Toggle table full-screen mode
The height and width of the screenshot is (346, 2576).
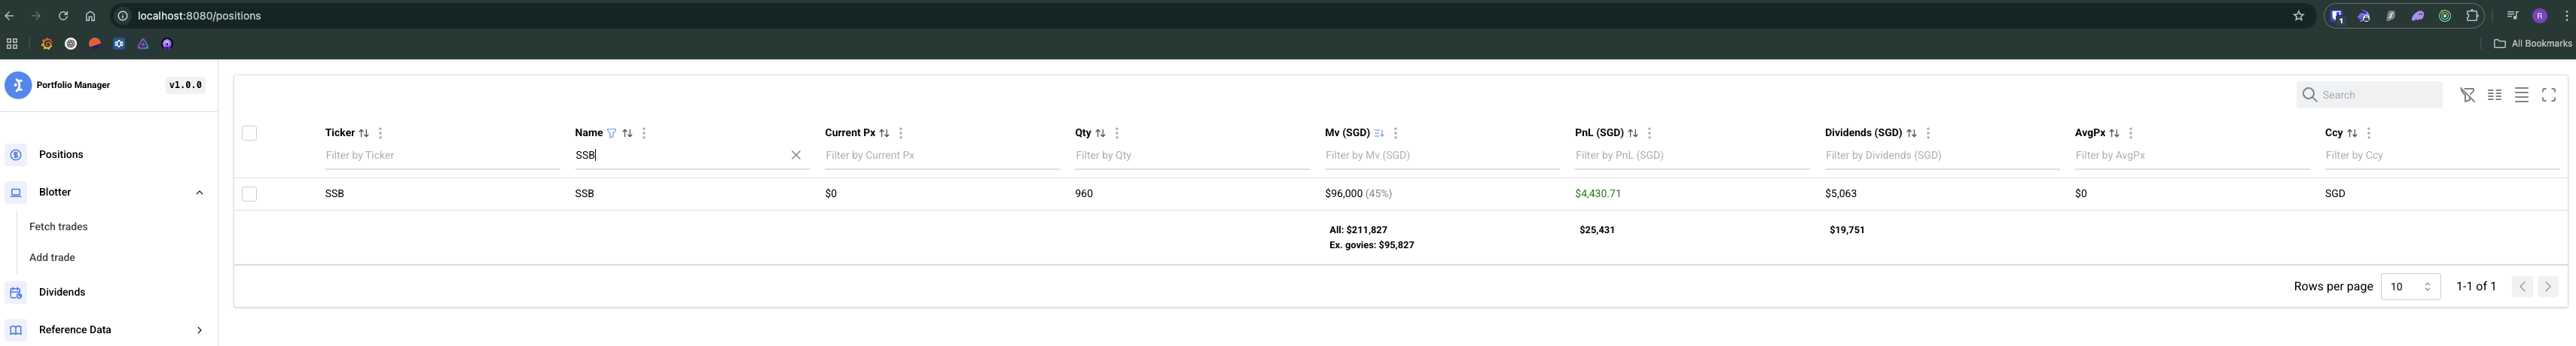[x=2548, y=95]
